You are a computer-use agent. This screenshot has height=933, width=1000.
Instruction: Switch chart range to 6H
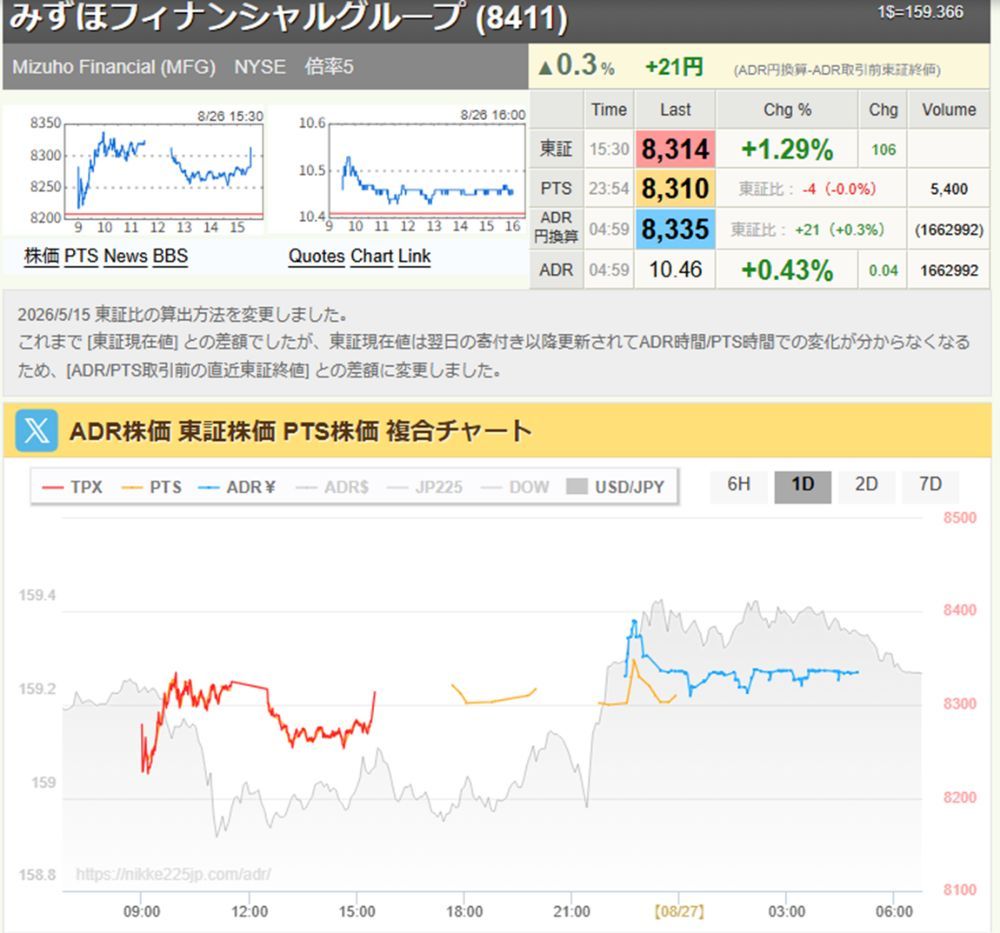pos(739,485)
